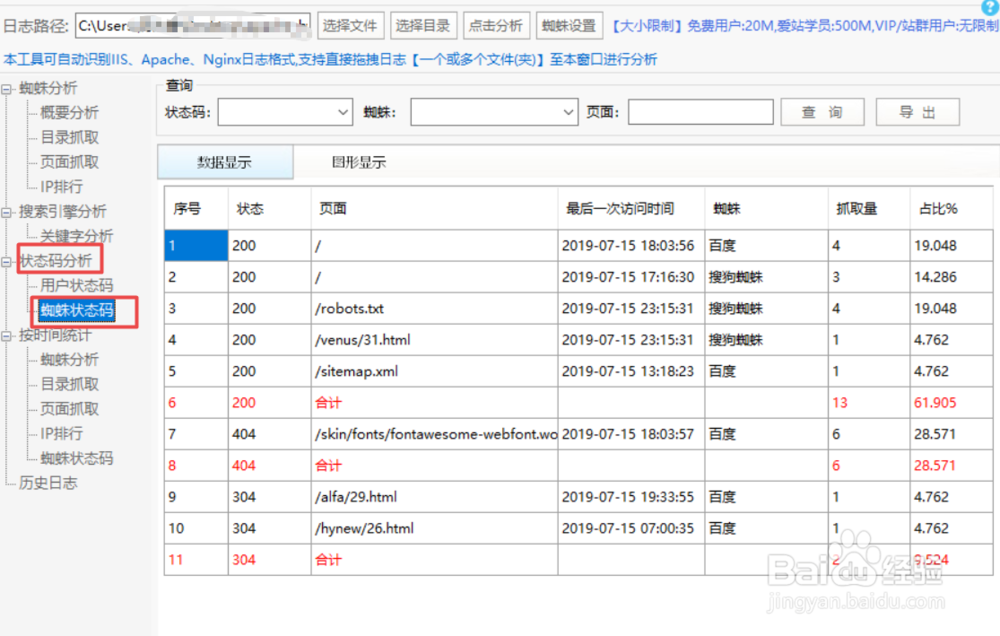The width and height of the screenshot is (1000, 636).
Task: Collapse the 状态码分析 tree node
Action: coord(6,262)
